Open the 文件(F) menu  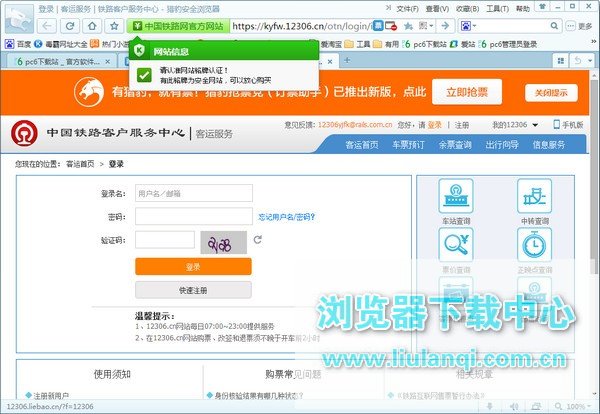tap(407, 8)
